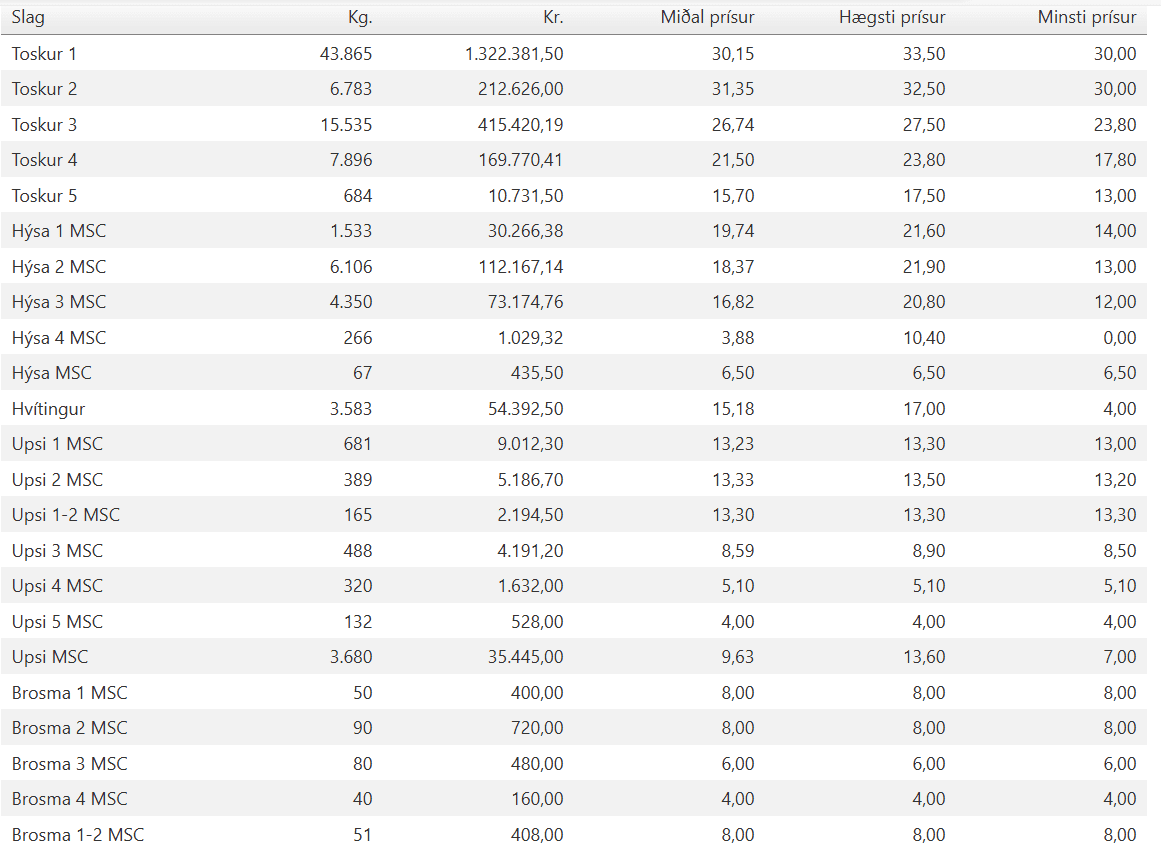
Task: Click the Hægsti prísur column header
Action: 891,17
